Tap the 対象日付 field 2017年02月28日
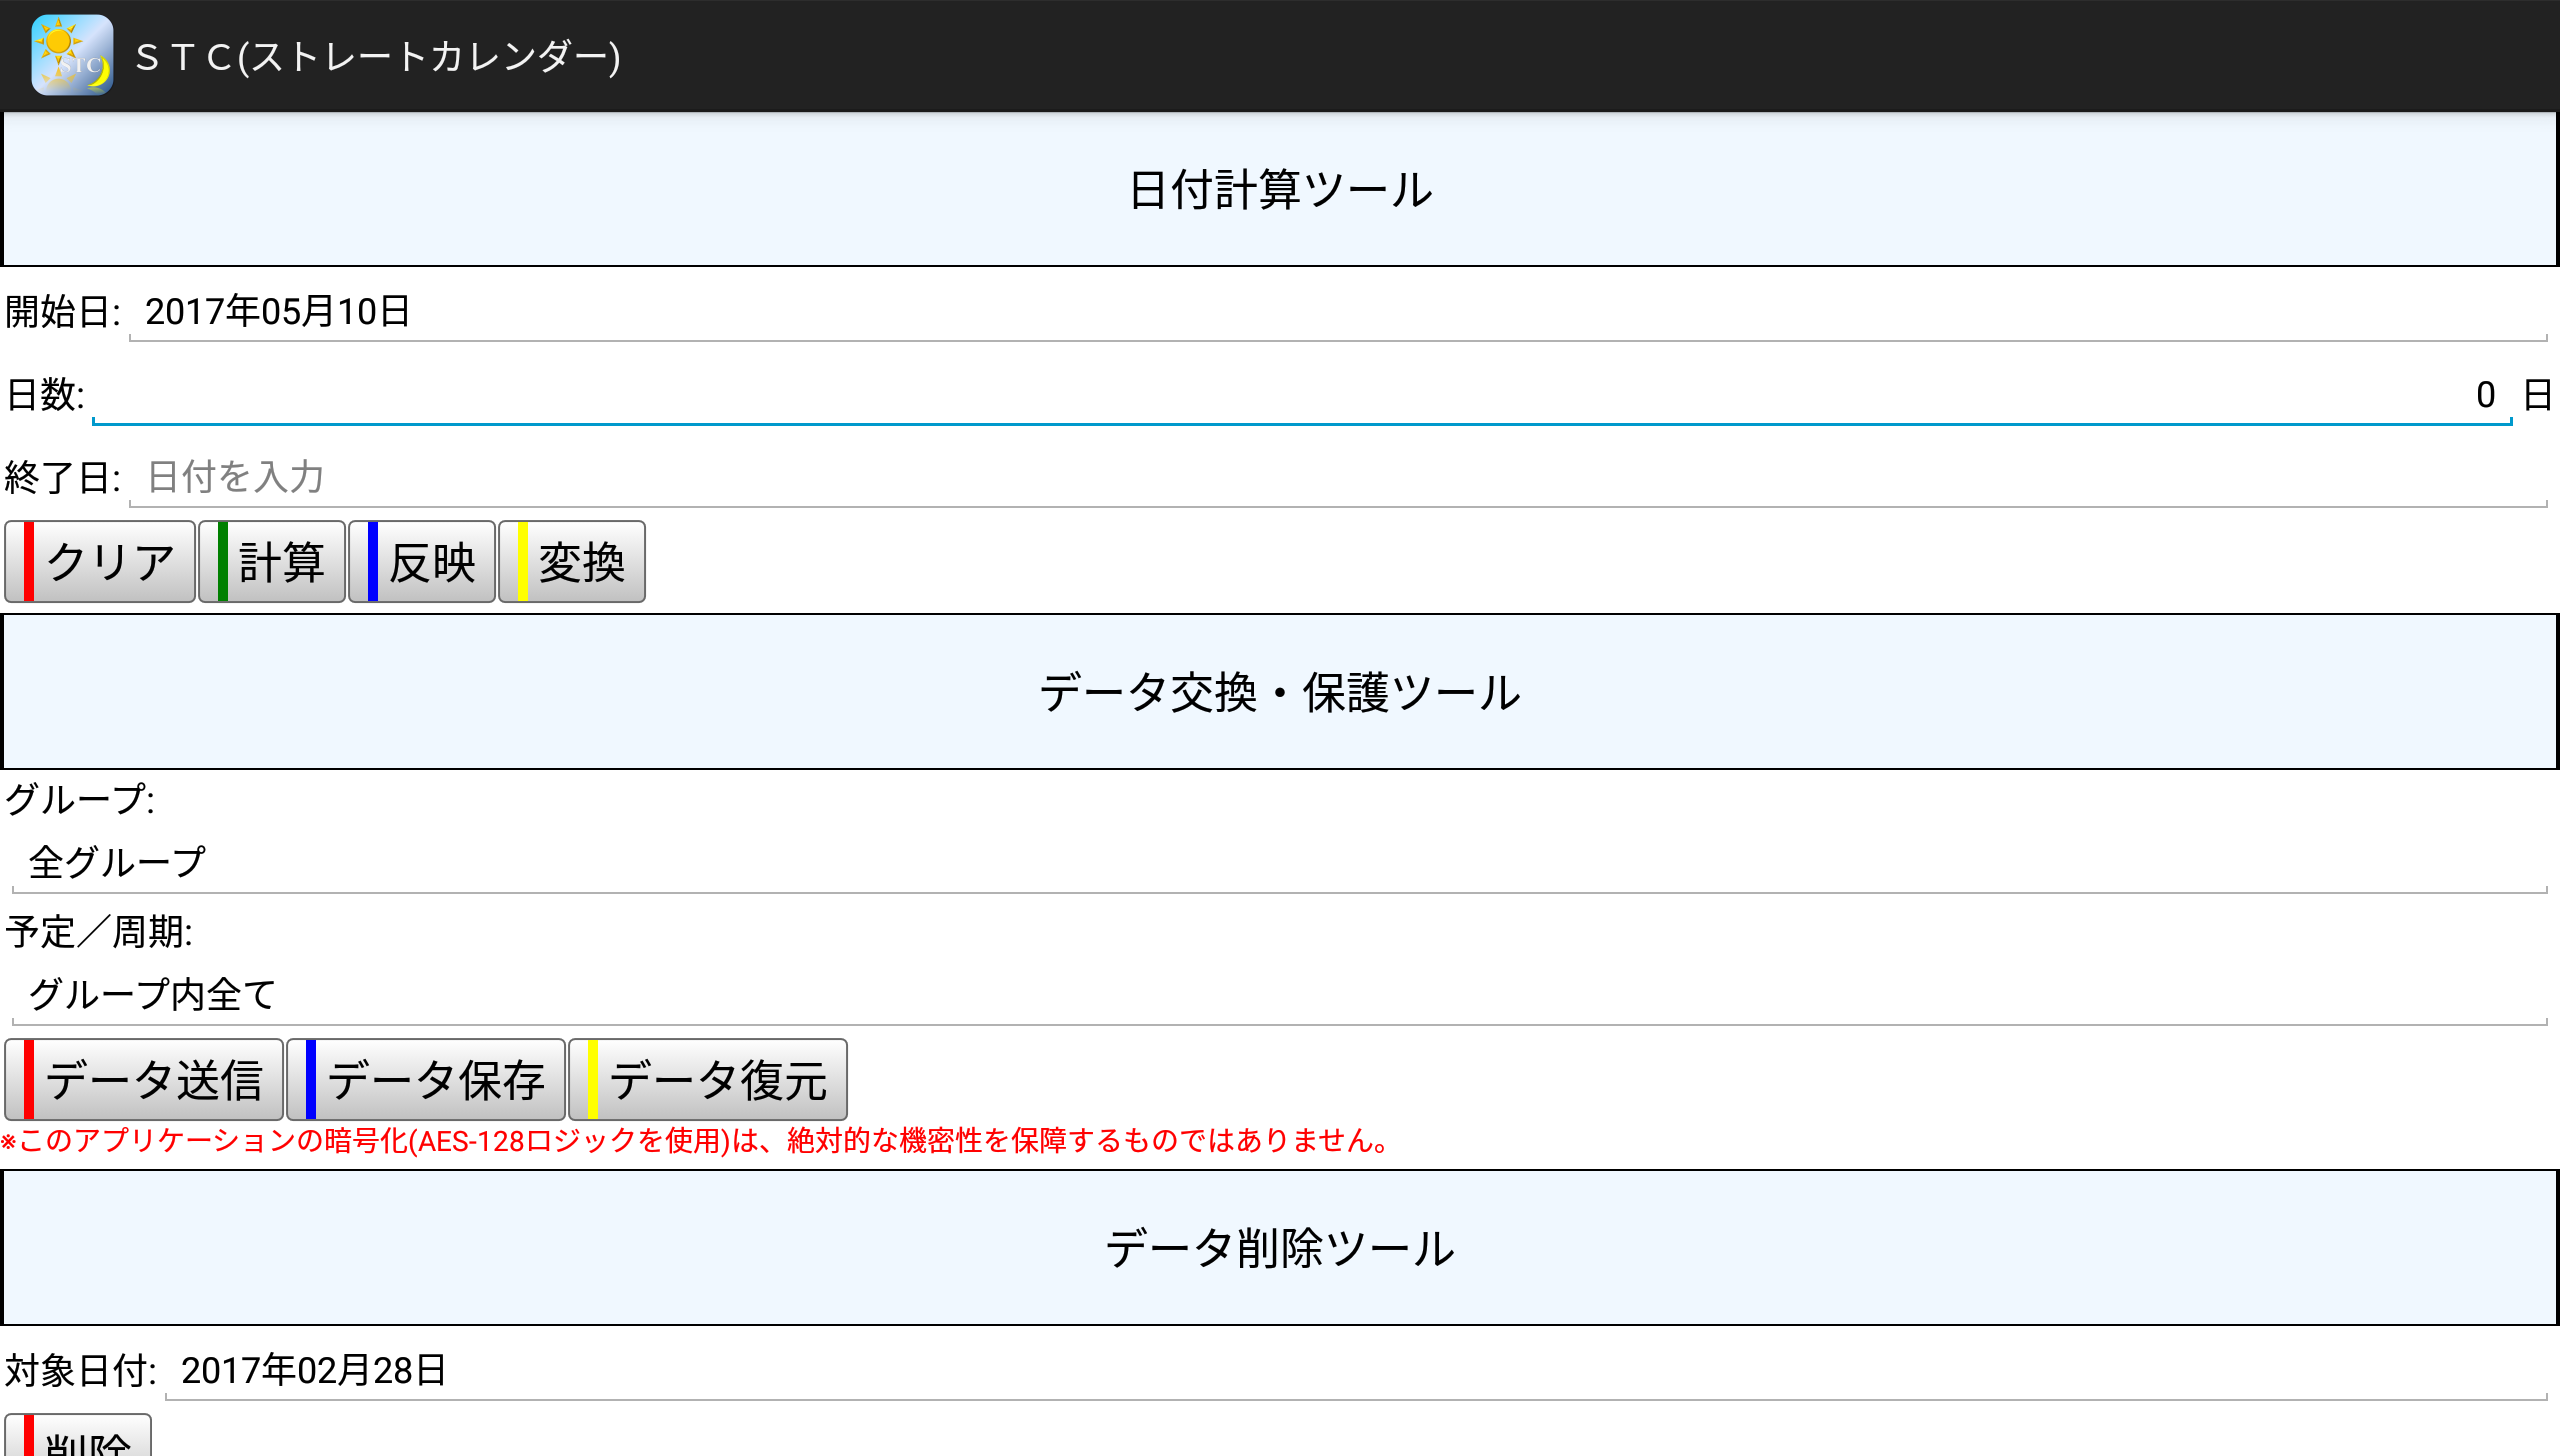Image resolution: width=2560 pixels, height=1456 pixels. click(1354, 1370)
